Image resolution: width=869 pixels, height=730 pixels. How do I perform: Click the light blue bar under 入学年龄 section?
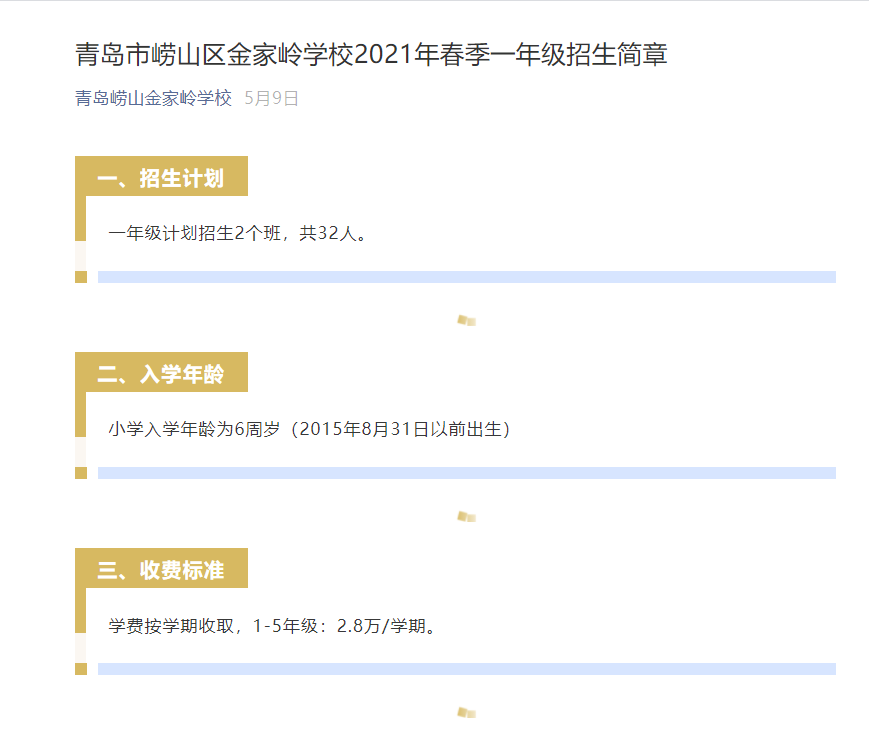point(466,473)
